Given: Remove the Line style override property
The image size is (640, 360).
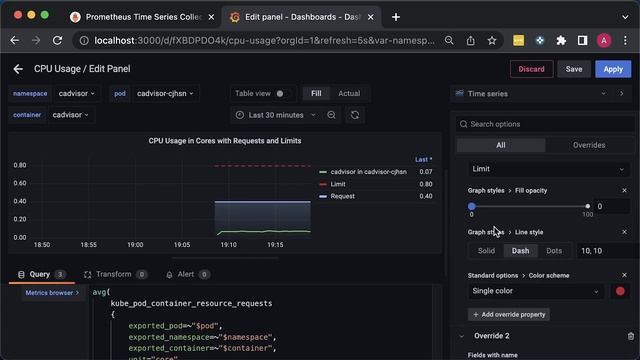Looking at the screenshot, I should coord(624,232).
